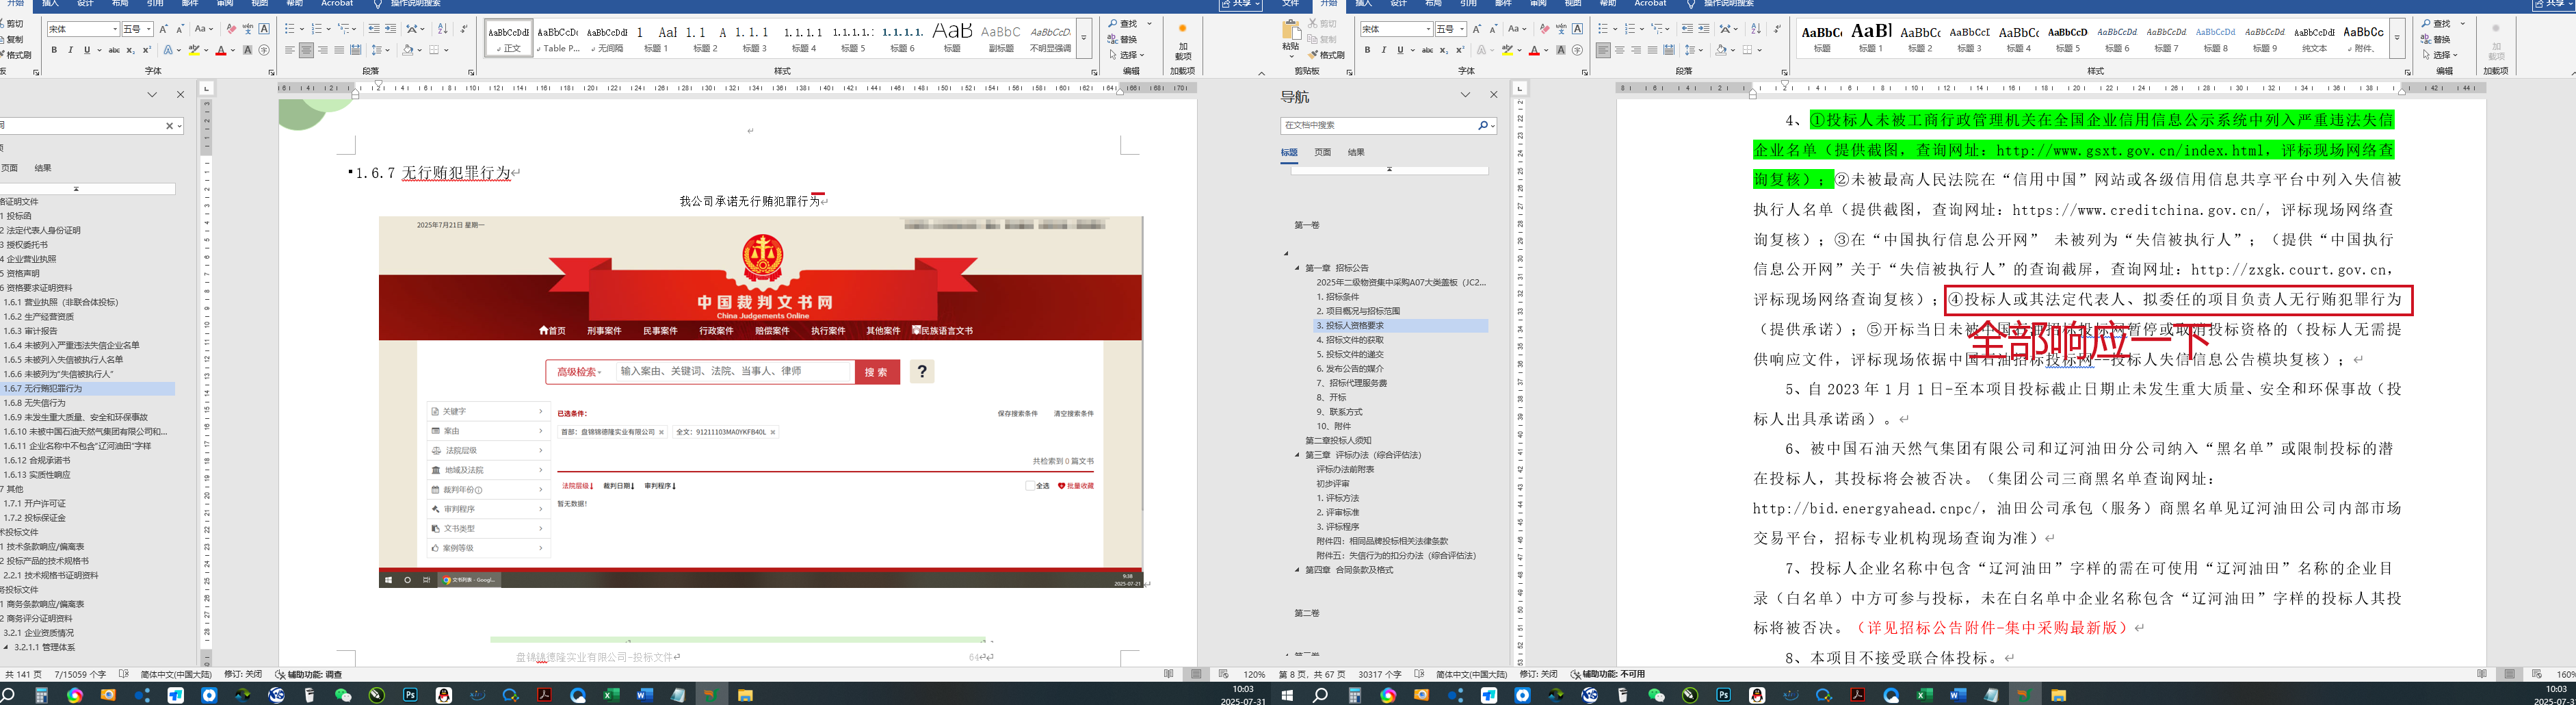2576x705 pixels.
Task: Align text right in right Word window
Action: point(1636,50)
